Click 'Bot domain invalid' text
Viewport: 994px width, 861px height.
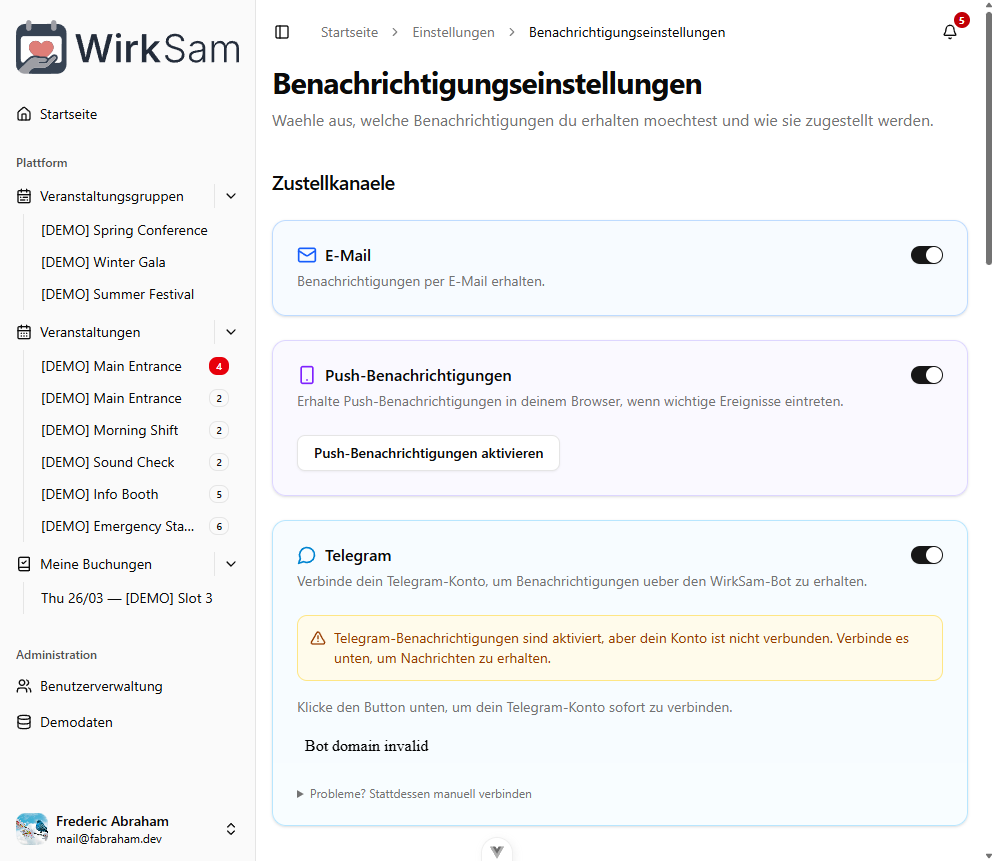[366, 746]
